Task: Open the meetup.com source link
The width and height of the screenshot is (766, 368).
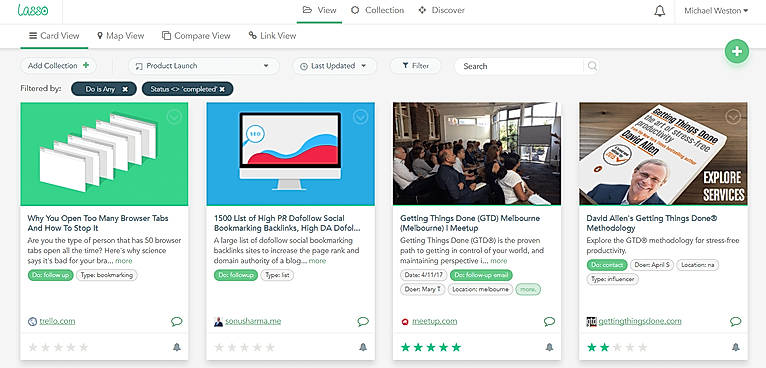Action: tap(434, 321)
